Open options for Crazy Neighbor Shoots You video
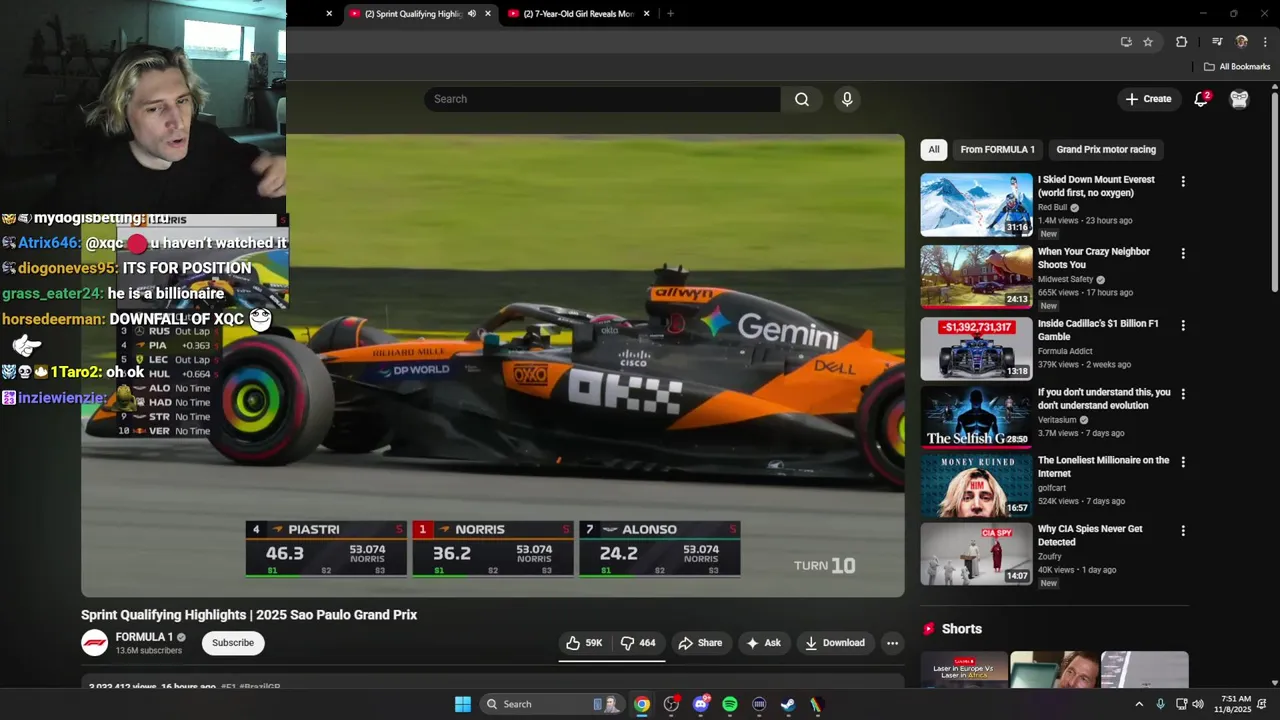 [1183, 254]
